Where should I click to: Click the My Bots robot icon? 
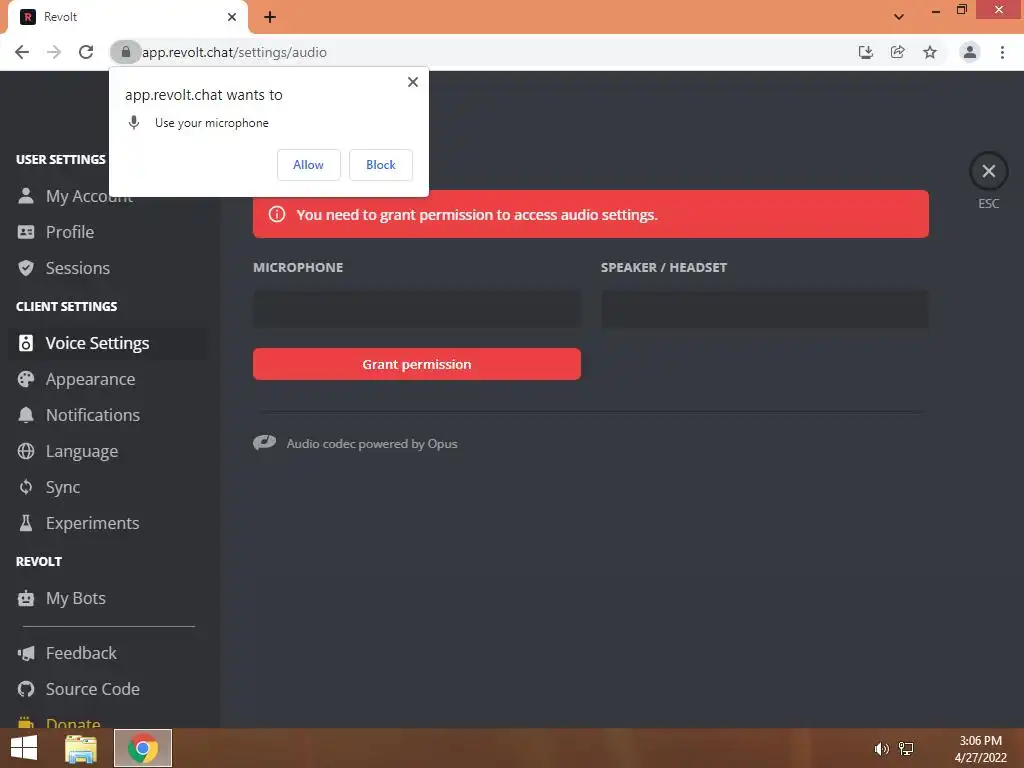click(x=26, y=598)
